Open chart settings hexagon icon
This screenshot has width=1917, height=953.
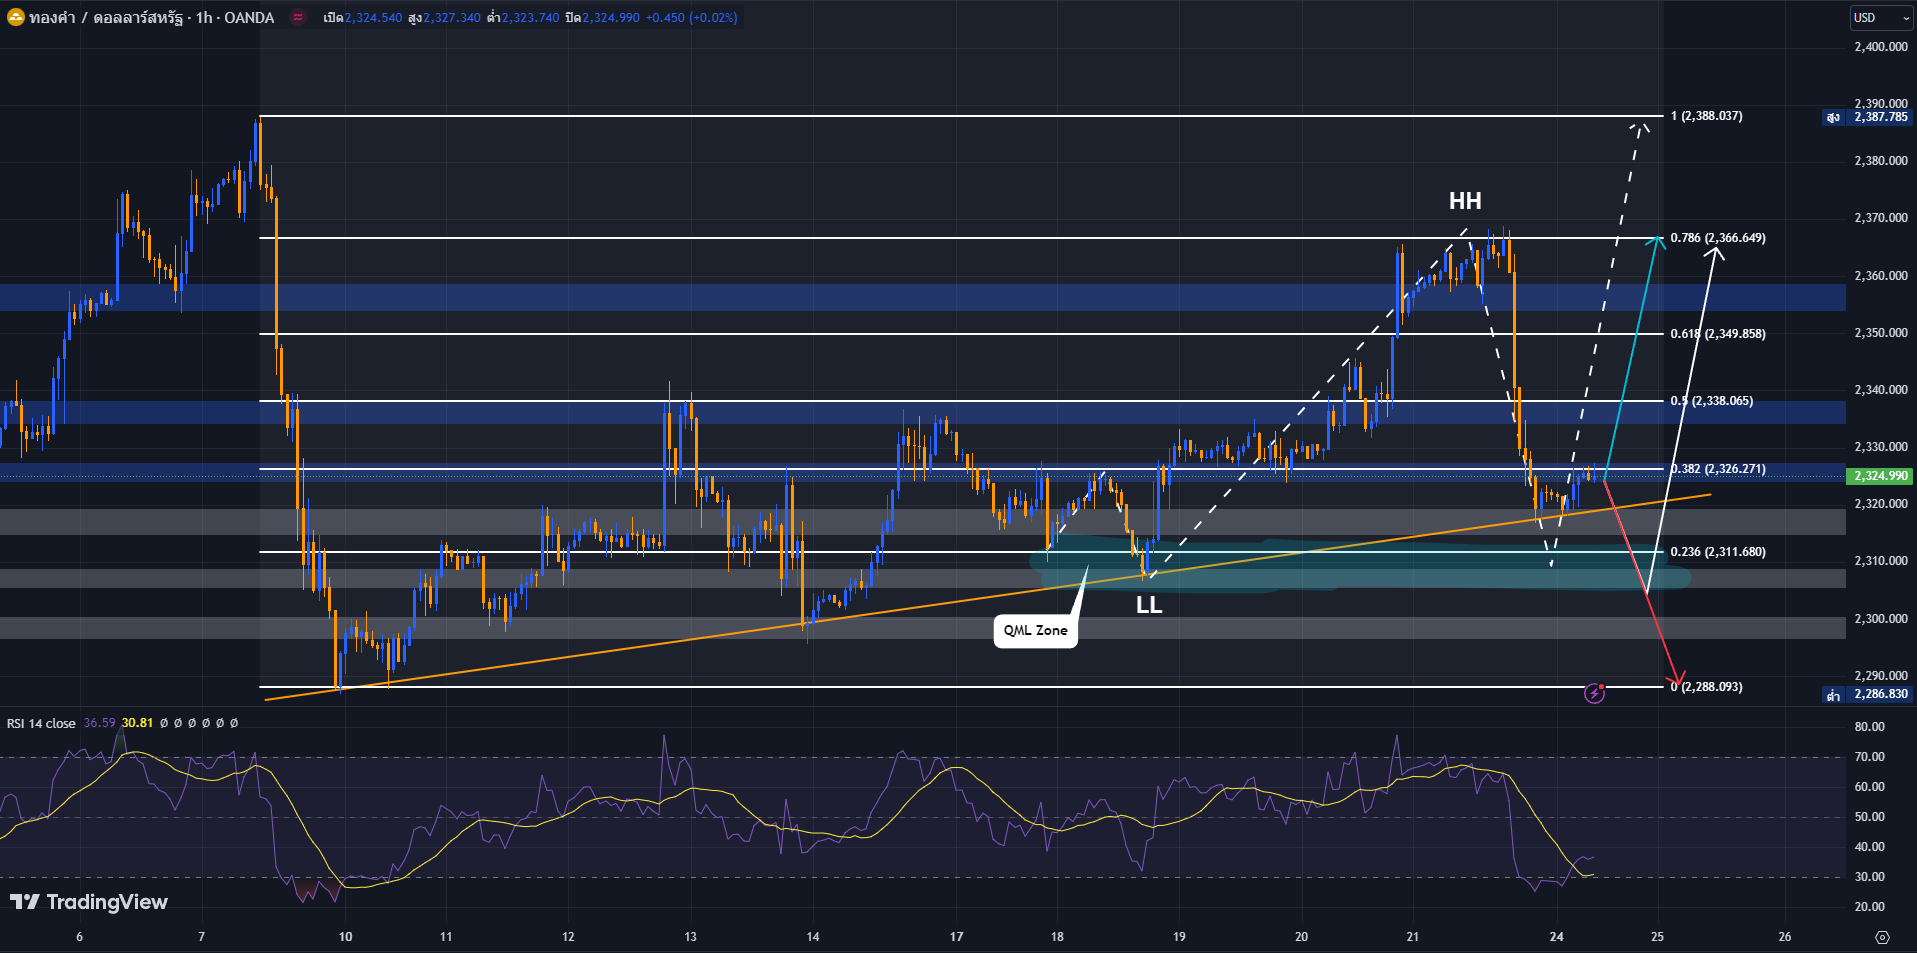[x=1882, y=937]
